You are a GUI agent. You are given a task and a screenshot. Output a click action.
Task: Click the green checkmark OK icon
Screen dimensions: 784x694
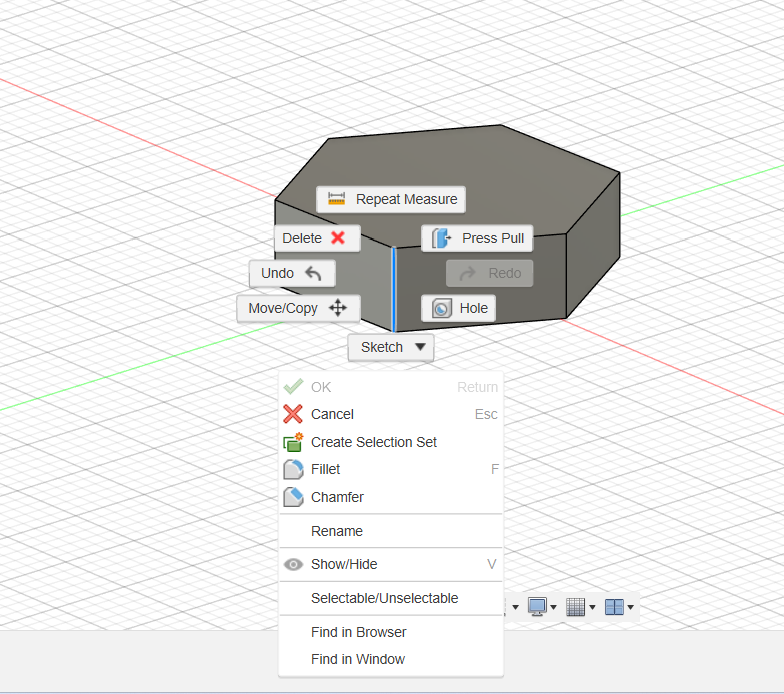coord(293,386)
